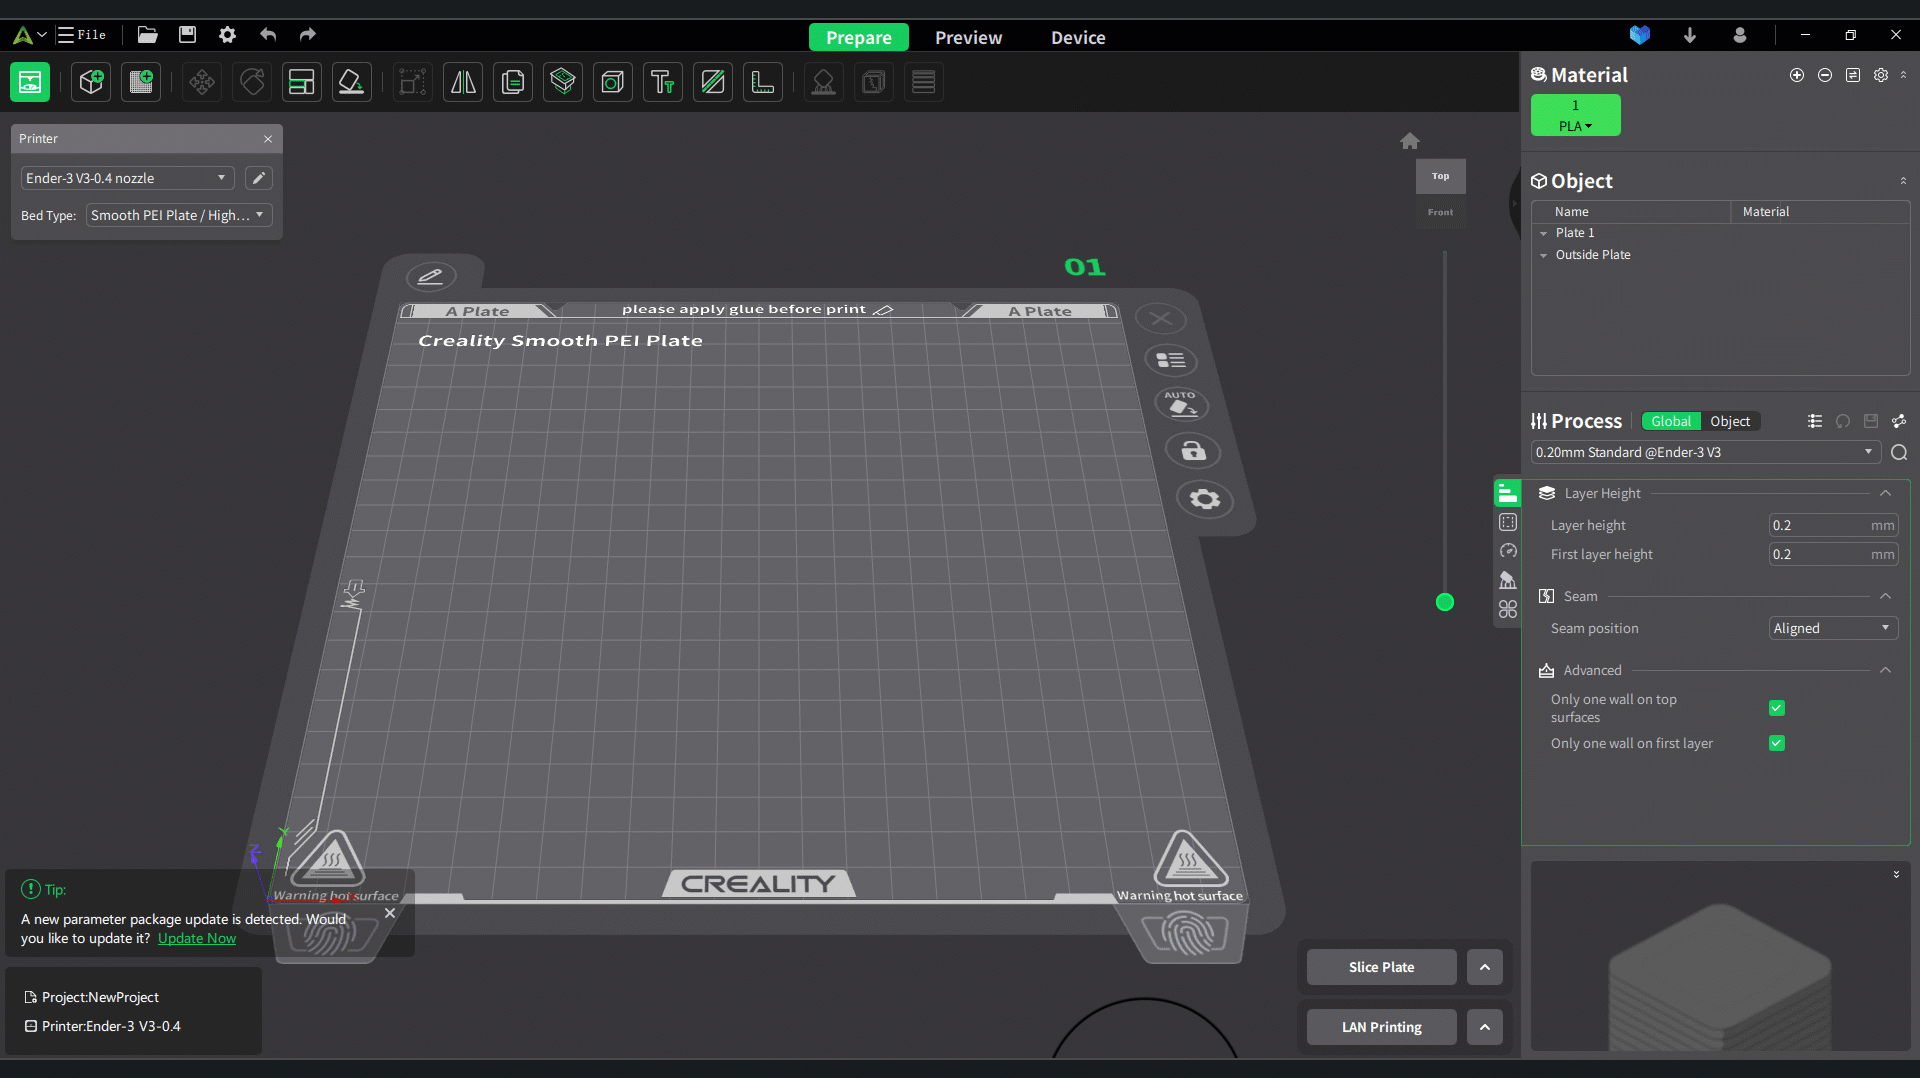This screenshot has width=1920, height=1078.
Task: Disable Only one wall on first layer
Action: (x=1776, y=743)
